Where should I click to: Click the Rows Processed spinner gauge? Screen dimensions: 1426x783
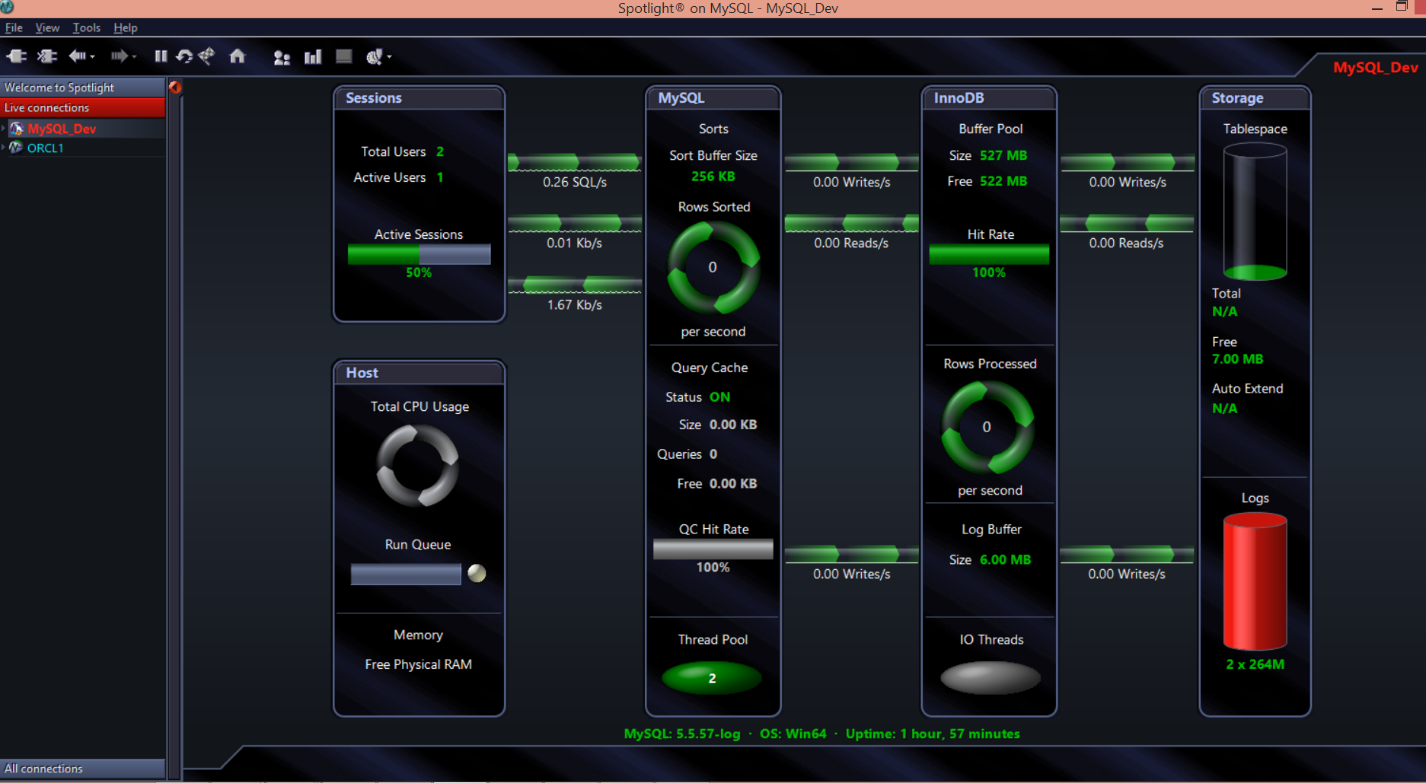point(988,427)
